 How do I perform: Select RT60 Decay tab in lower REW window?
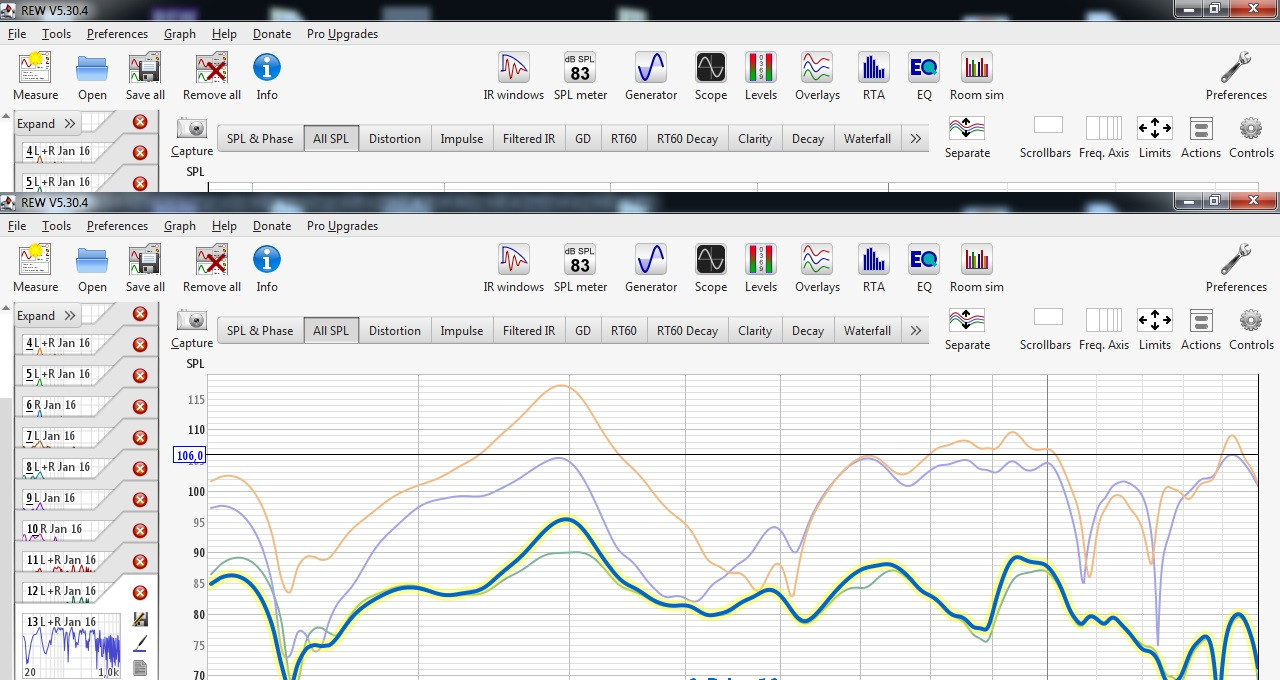(687, 331)
